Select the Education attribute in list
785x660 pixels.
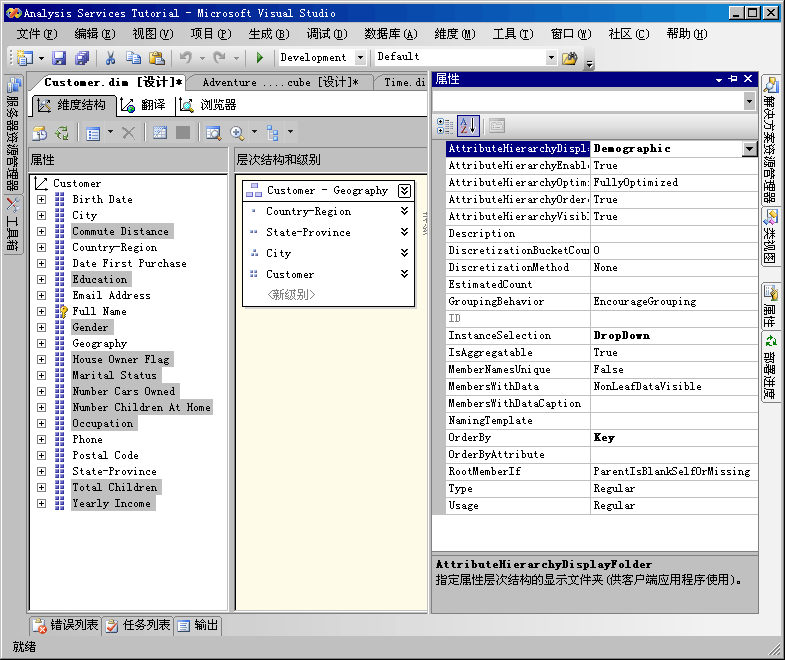(x=99, y=280)
